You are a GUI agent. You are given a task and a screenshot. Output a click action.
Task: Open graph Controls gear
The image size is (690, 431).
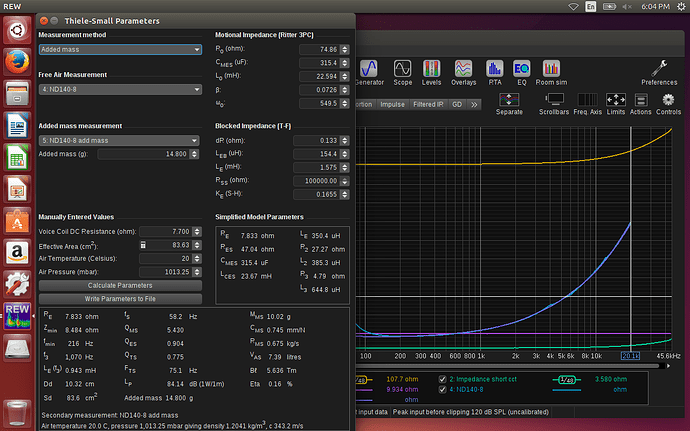tap(668, 104)
